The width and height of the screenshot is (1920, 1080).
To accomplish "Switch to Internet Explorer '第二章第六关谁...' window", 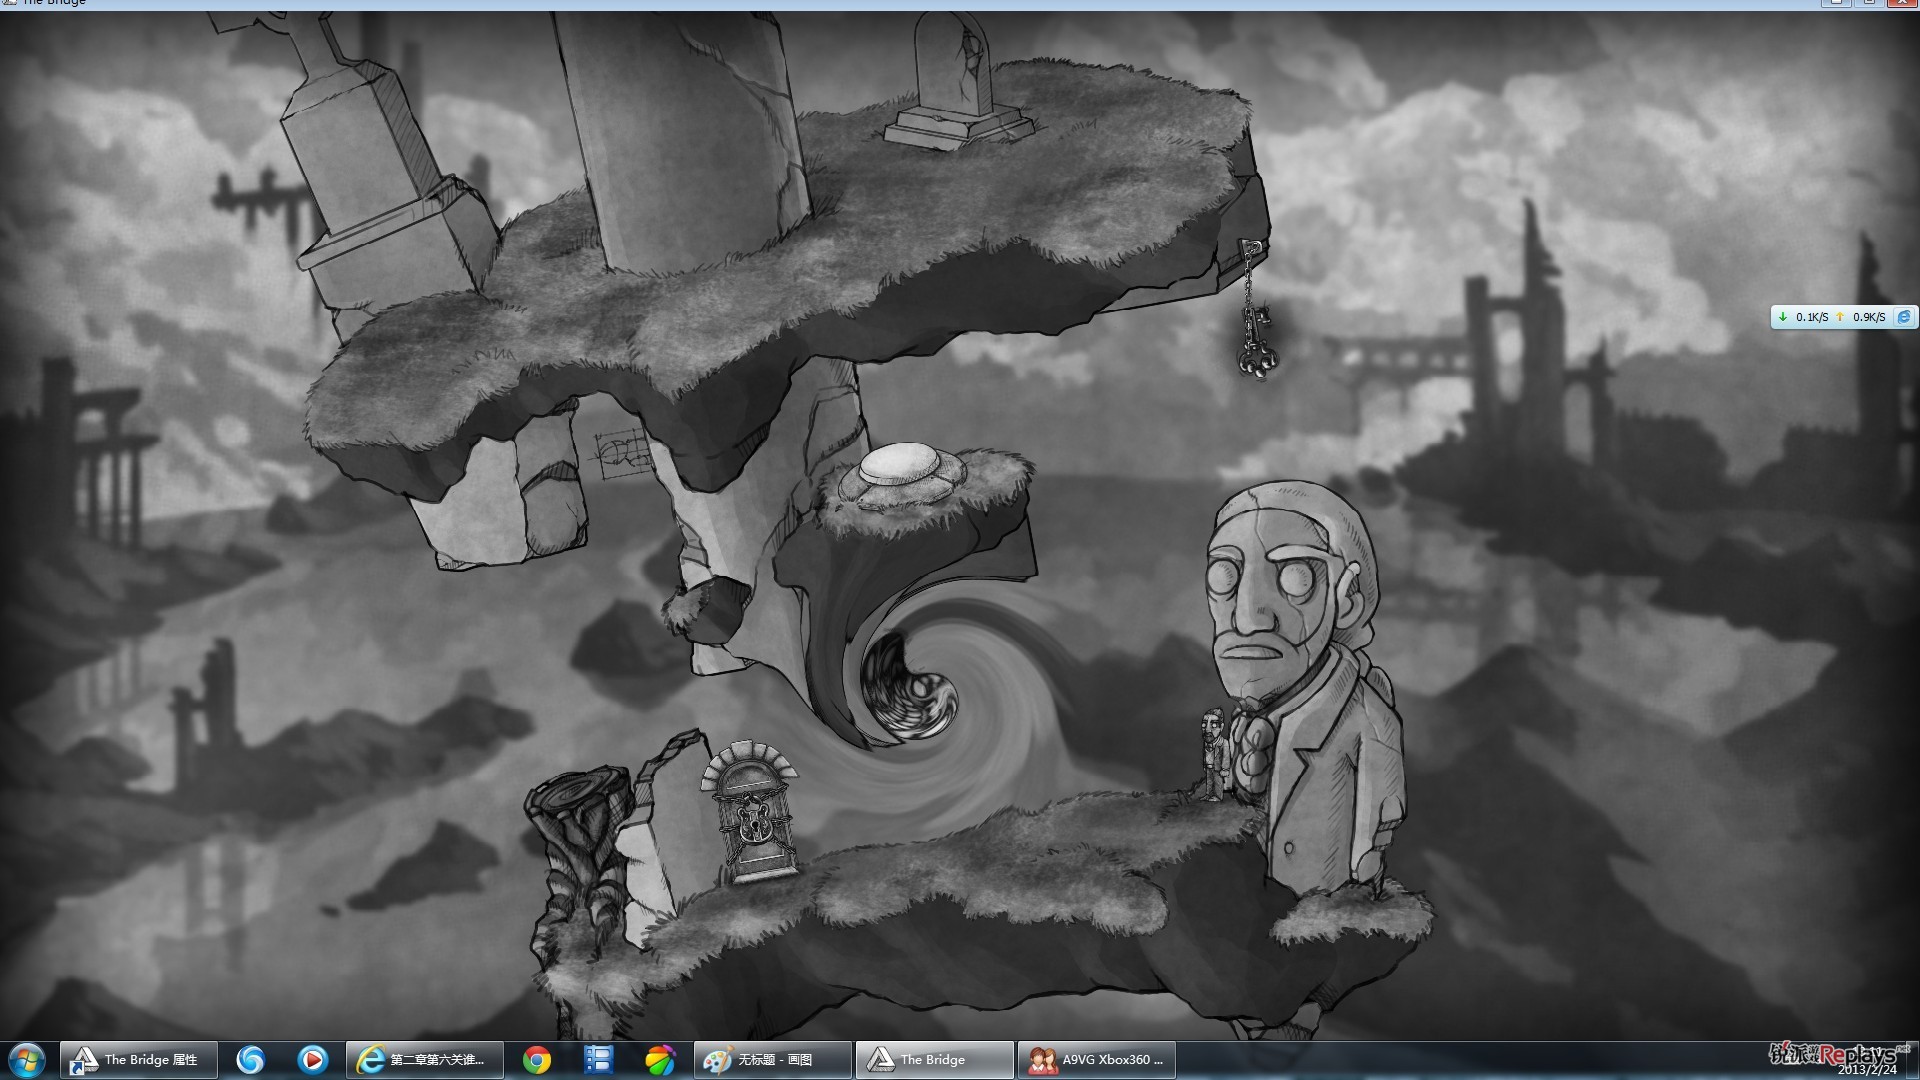I will (x=424, y=1060).
